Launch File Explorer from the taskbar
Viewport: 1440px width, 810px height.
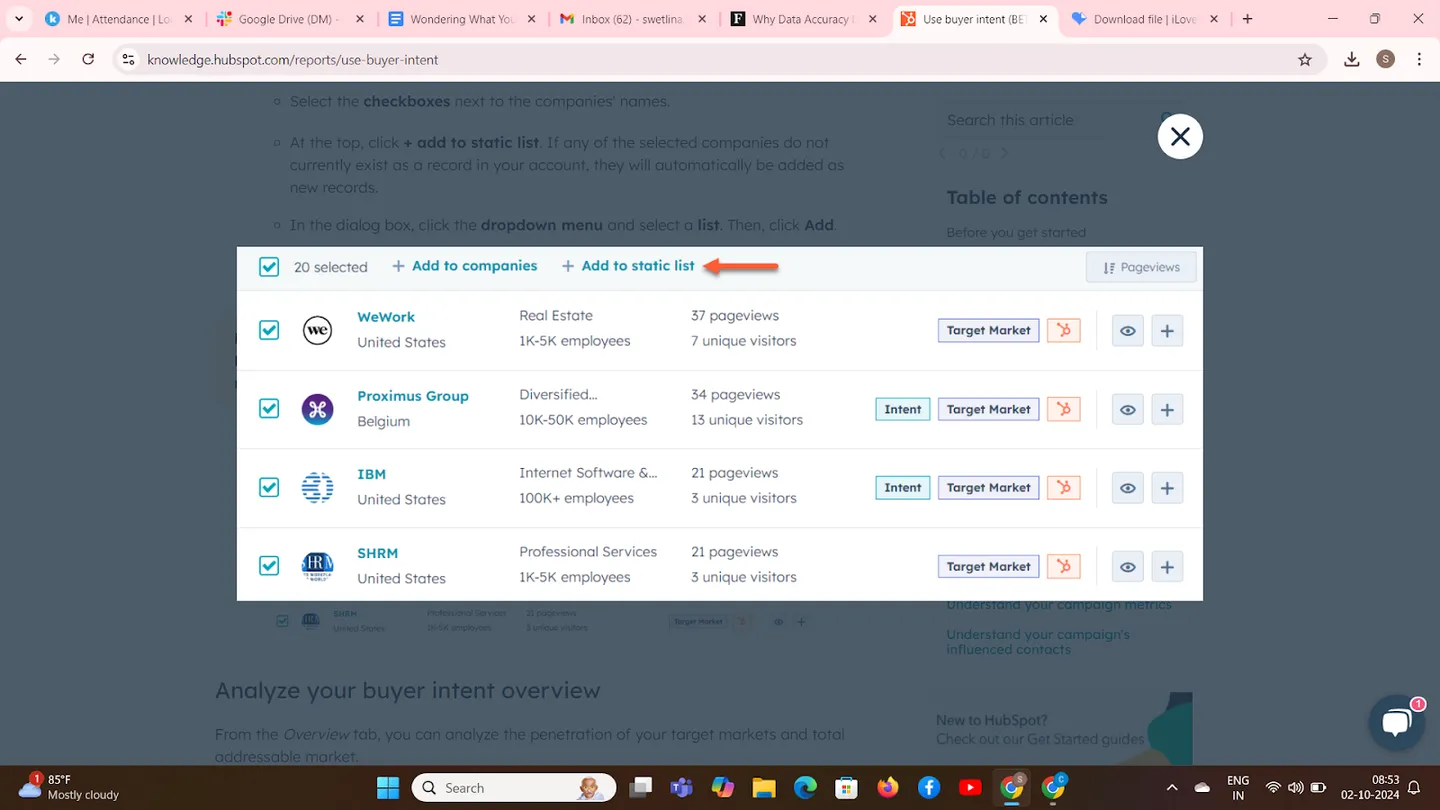(764, 788)
